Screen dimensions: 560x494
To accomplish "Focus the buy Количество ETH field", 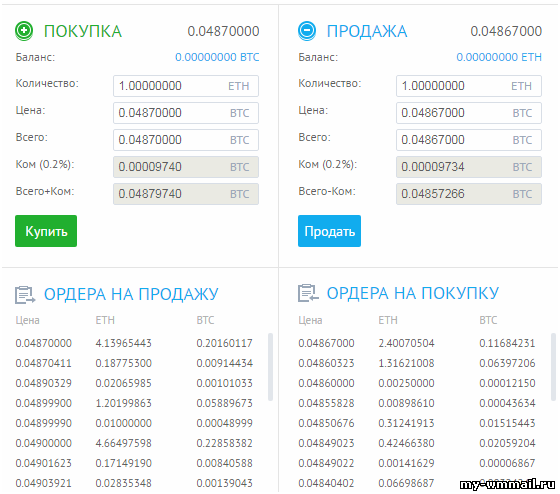I will pos(186,86).
